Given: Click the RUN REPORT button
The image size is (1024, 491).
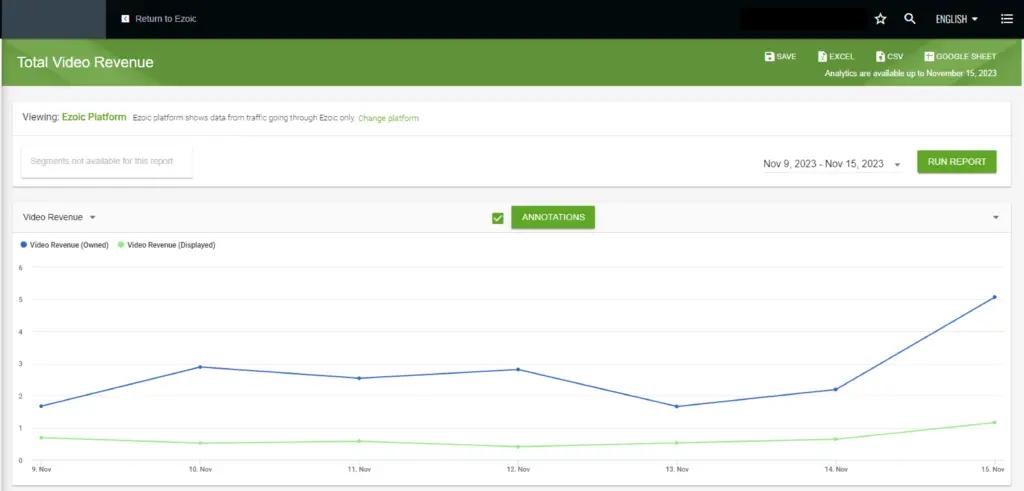Looking at the screenshot, I should (x=957, y=162).
